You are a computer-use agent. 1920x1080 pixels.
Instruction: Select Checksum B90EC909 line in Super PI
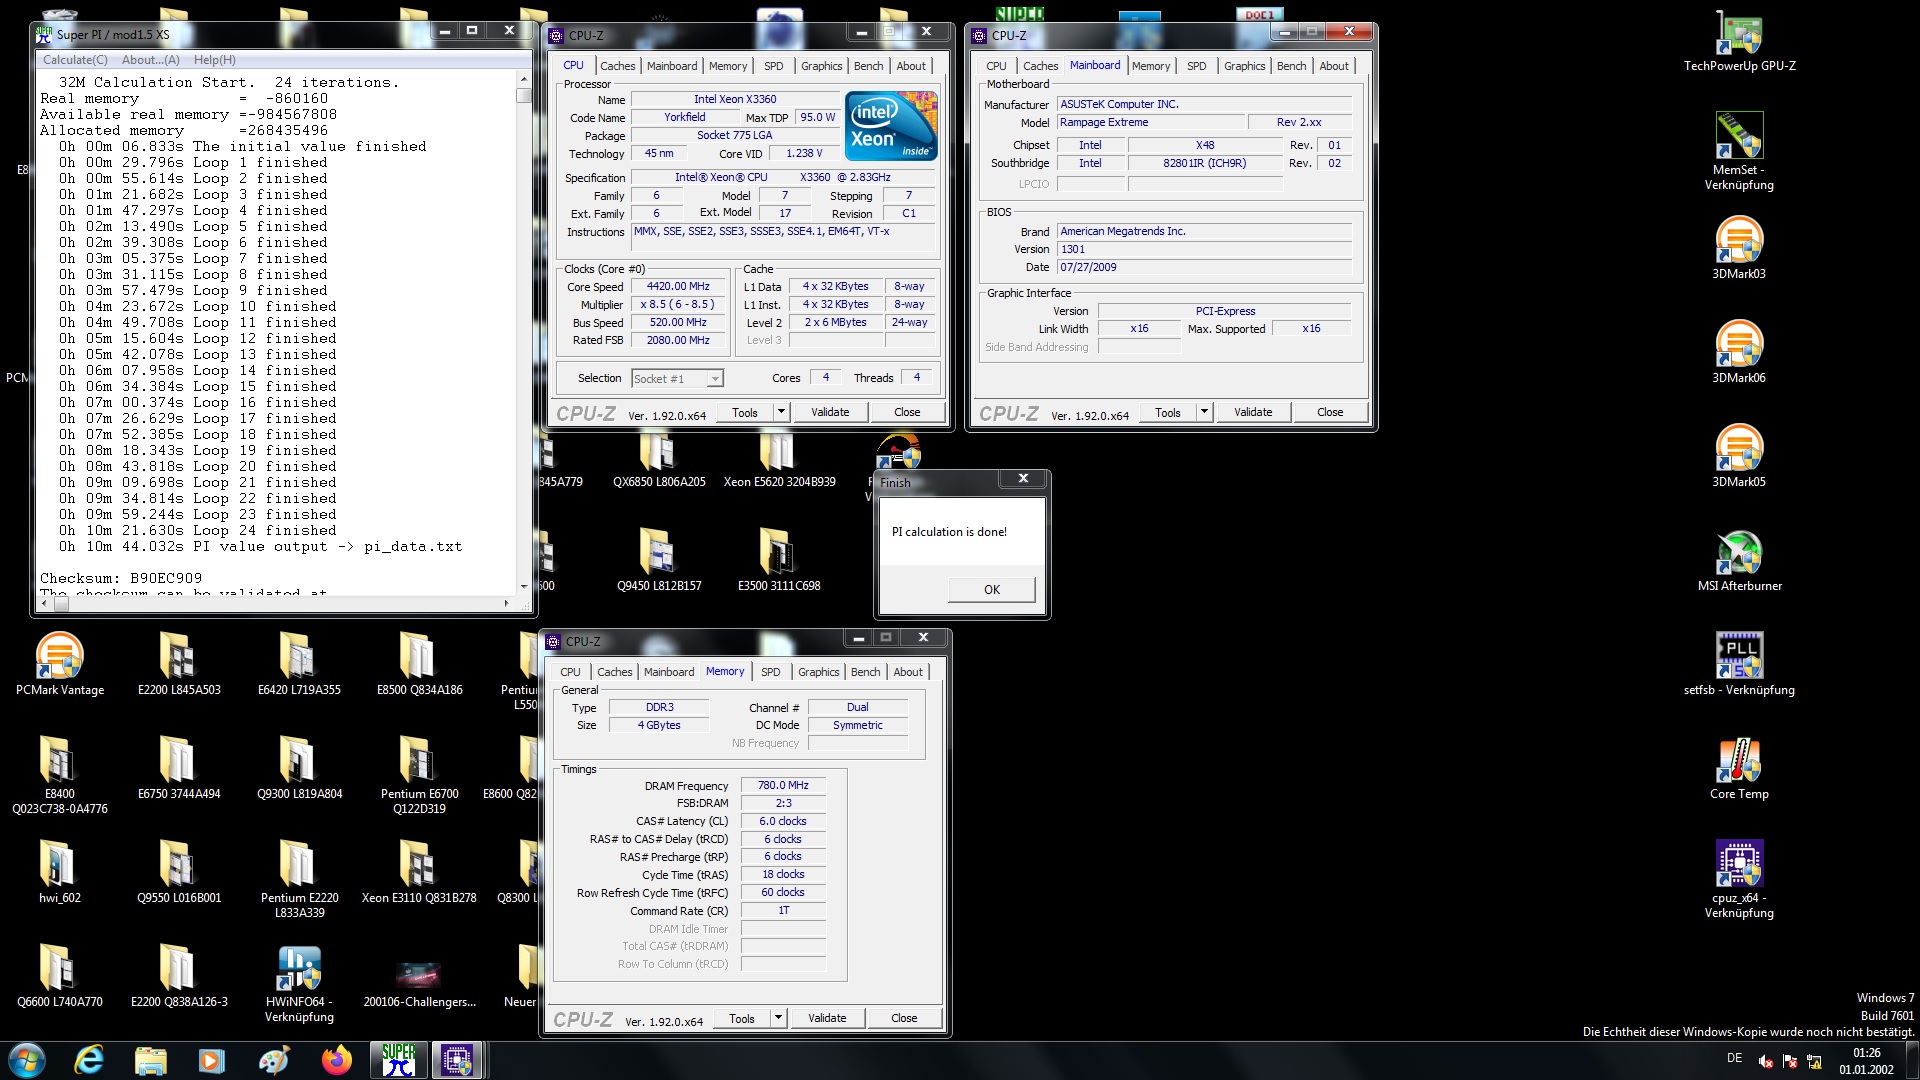[121, 579]
